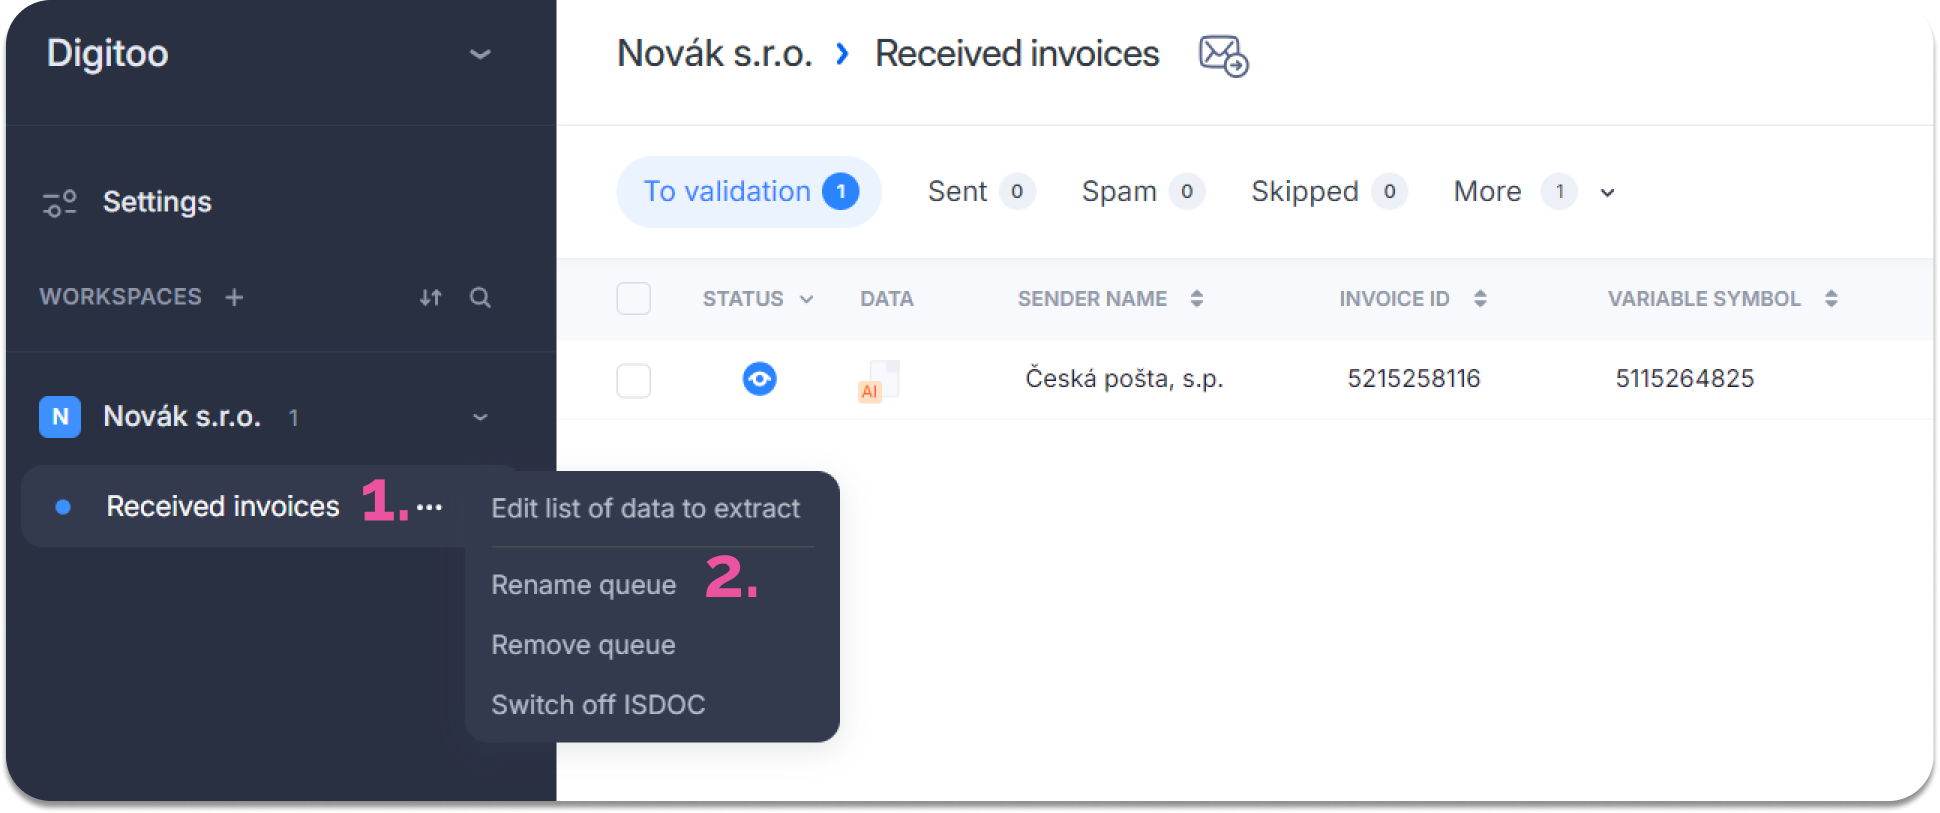
Task: Click the Novák s.r.o. workspace N avatar
Action: pos(60,417)
